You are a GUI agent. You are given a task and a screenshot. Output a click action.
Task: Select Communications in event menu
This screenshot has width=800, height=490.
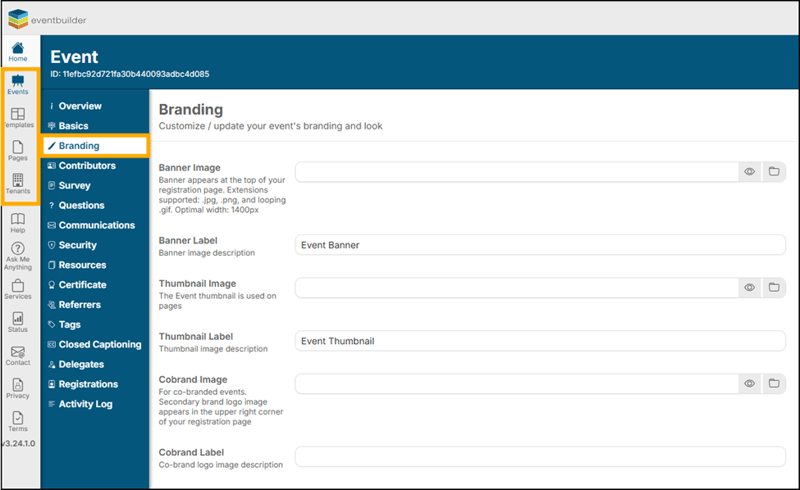96,225
